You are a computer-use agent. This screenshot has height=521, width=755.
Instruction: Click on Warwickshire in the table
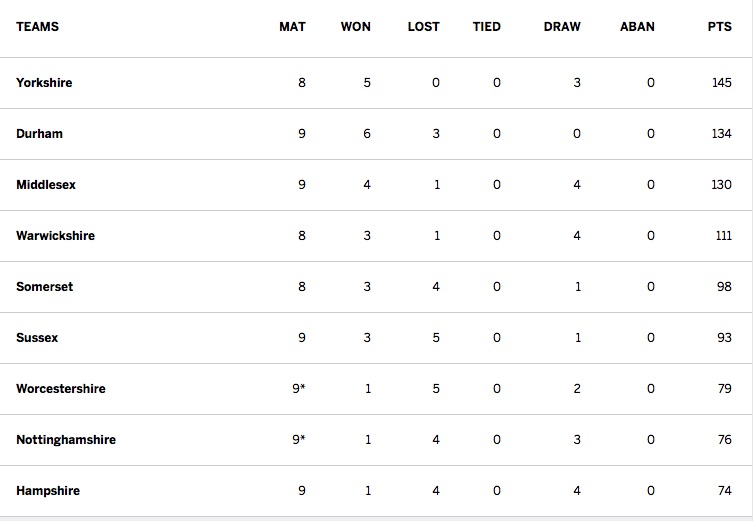point(55,236)
